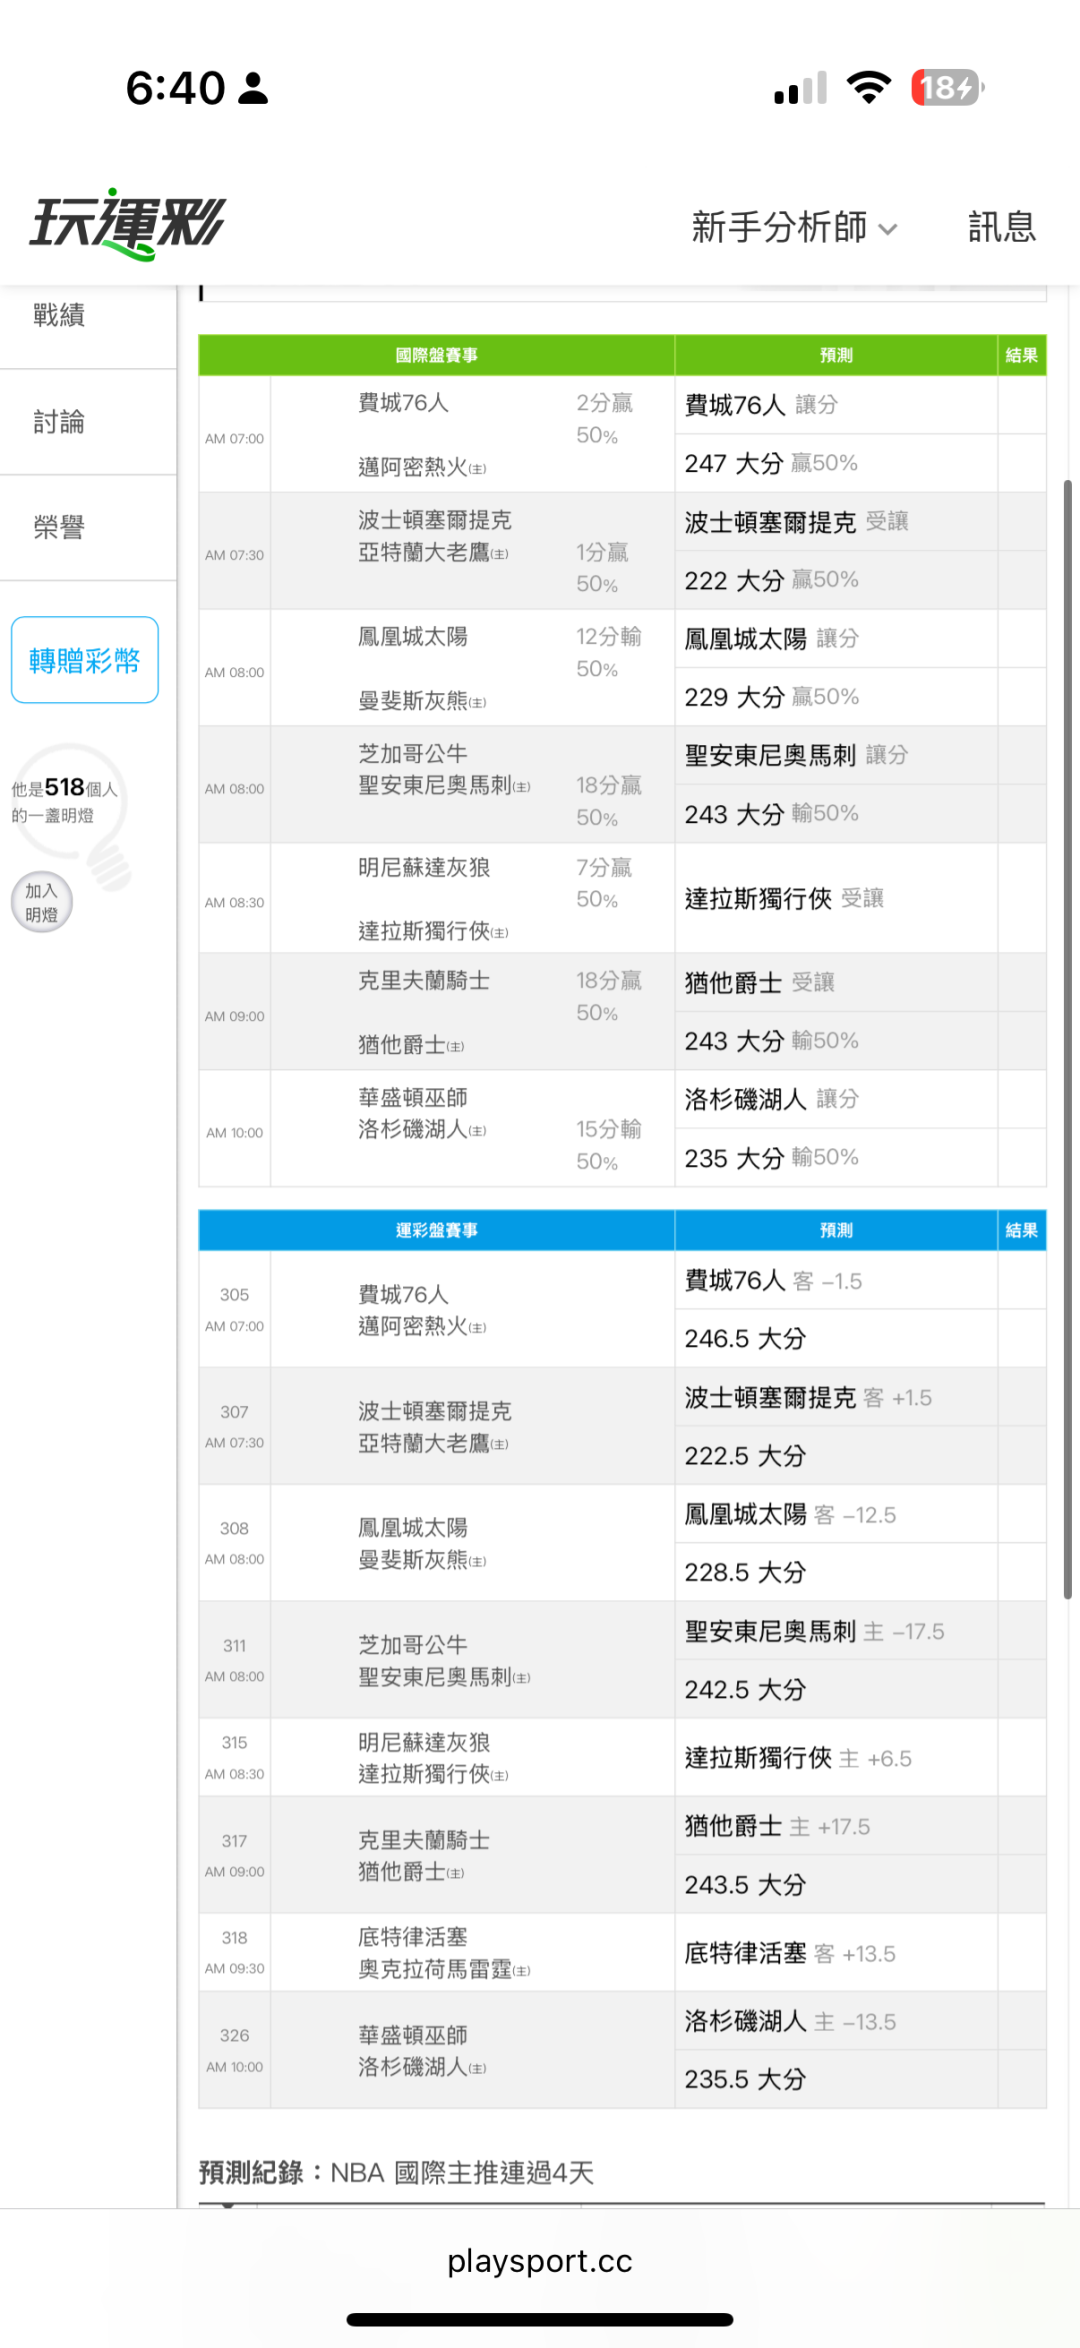The width and height of the screenshot is (1080, 2348).
Task: Select the 費城76人 讓分 international prediction
Action: 761,405
